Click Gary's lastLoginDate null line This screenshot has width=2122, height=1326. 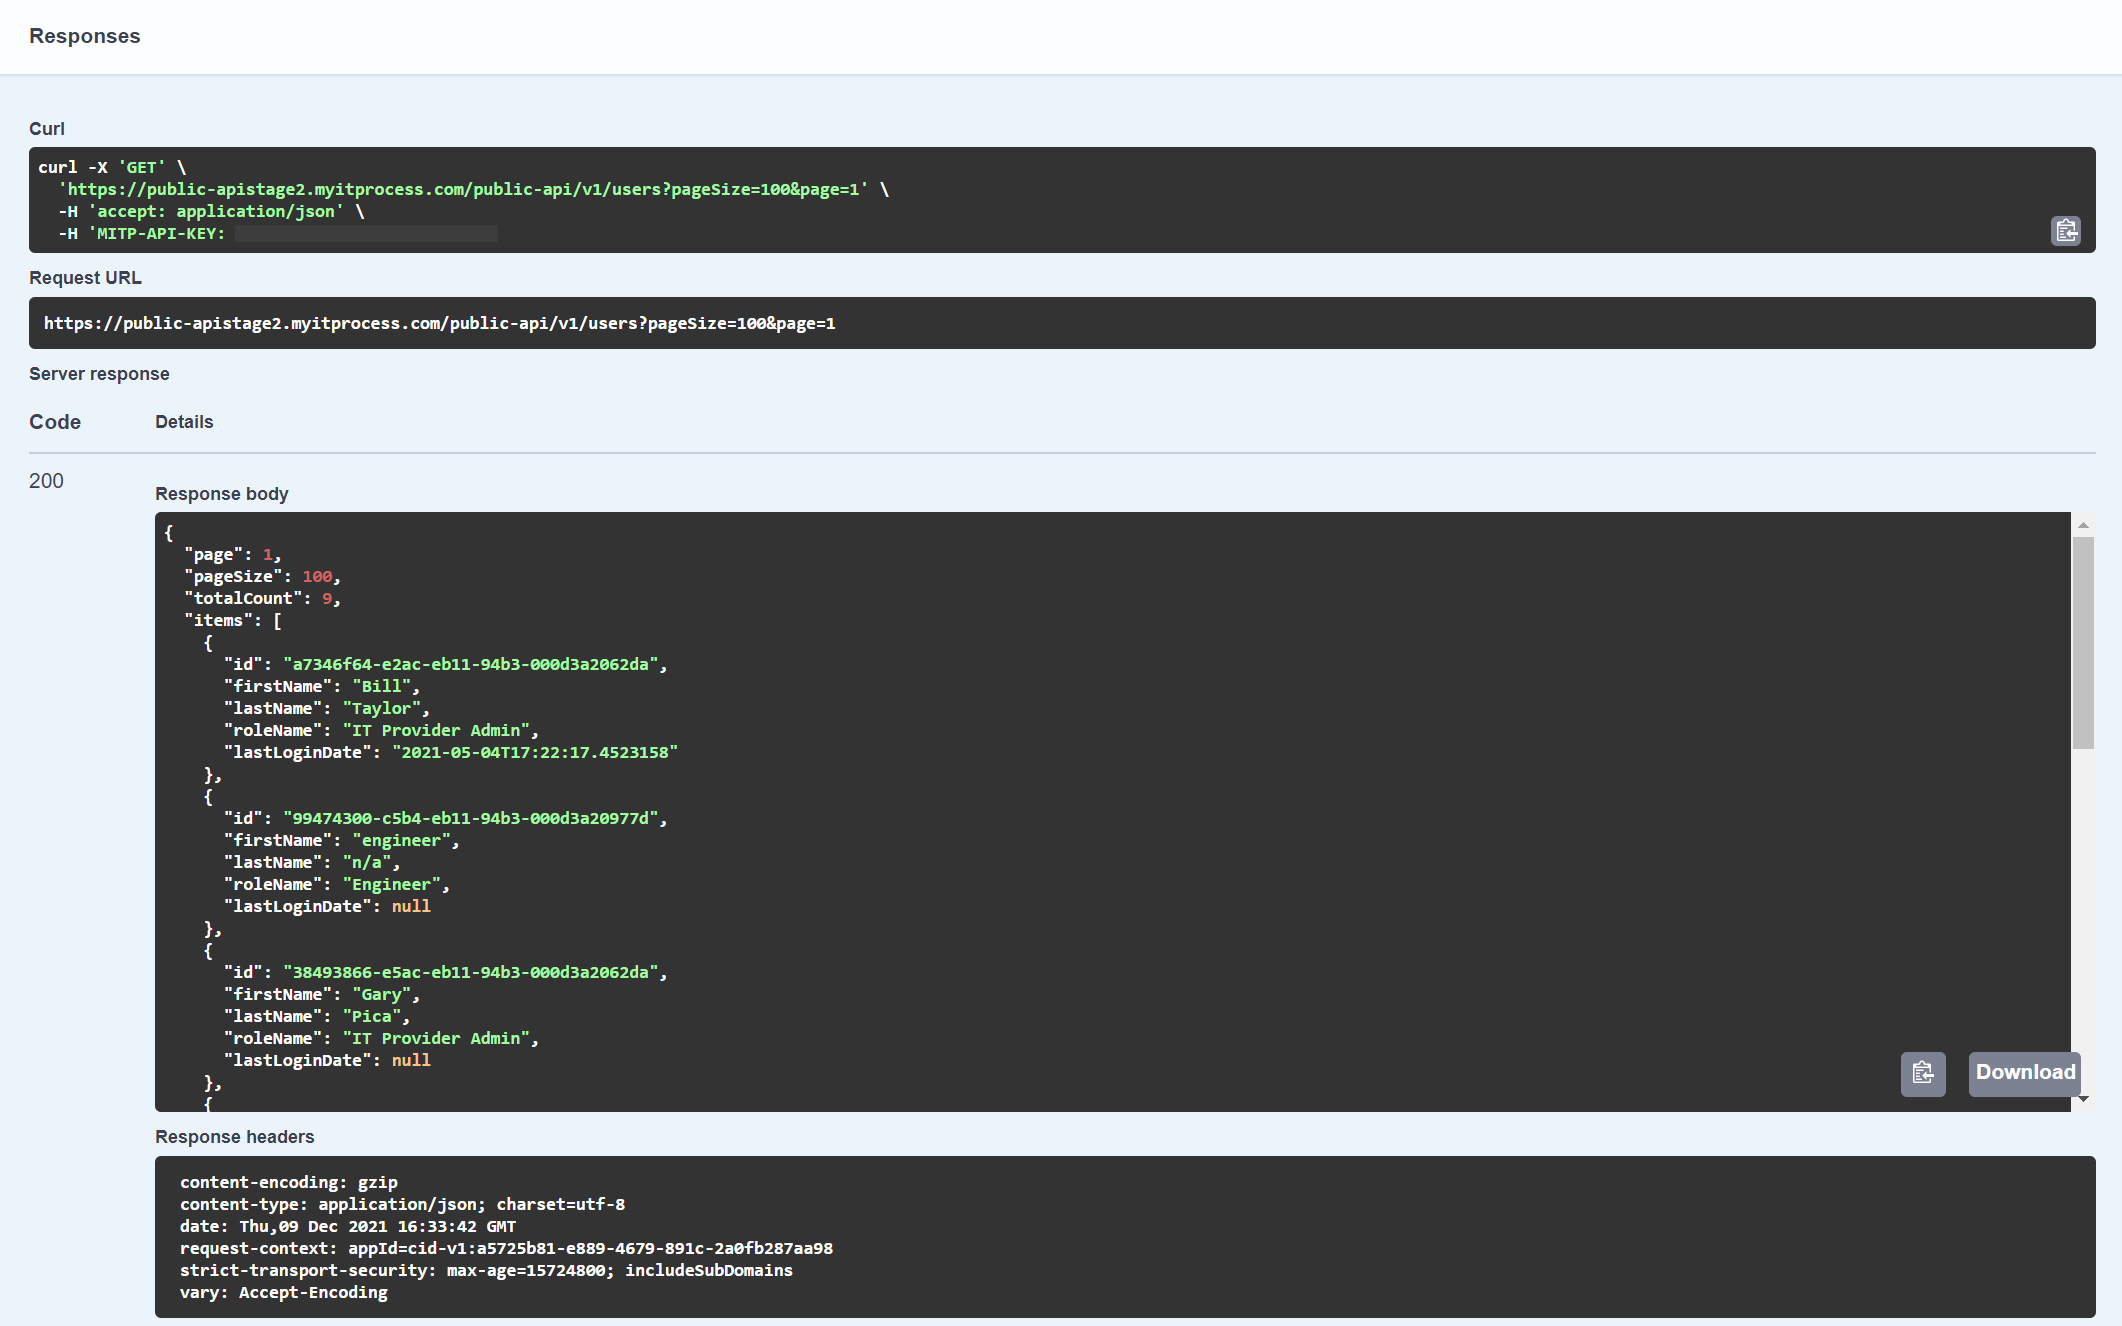click(x=327, y=1060)
